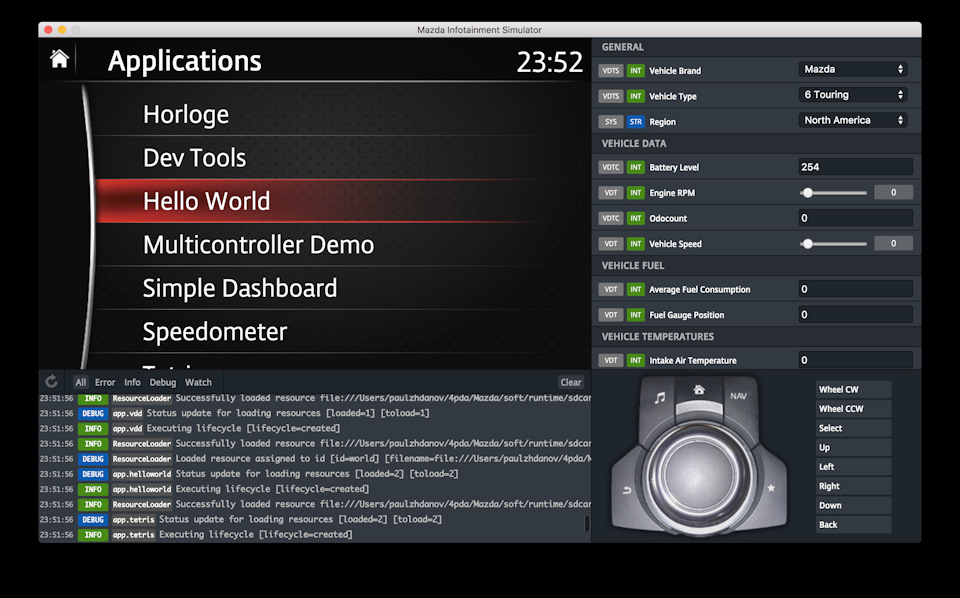Click the Right controller button
This screenshot has height=598, width=960.
853,486
